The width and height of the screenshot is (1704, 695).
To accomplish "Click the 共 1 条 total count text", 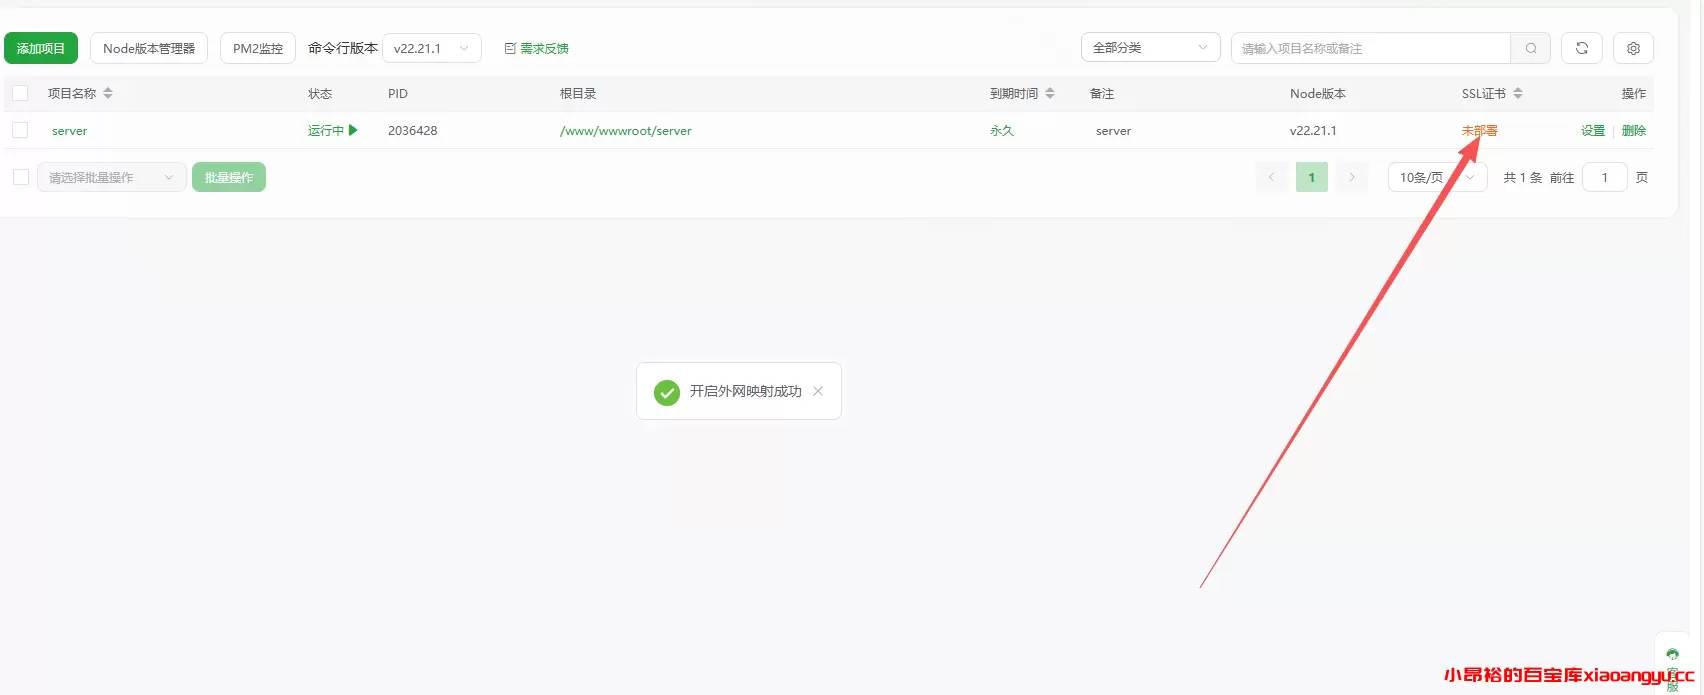I will (1523, 178).
